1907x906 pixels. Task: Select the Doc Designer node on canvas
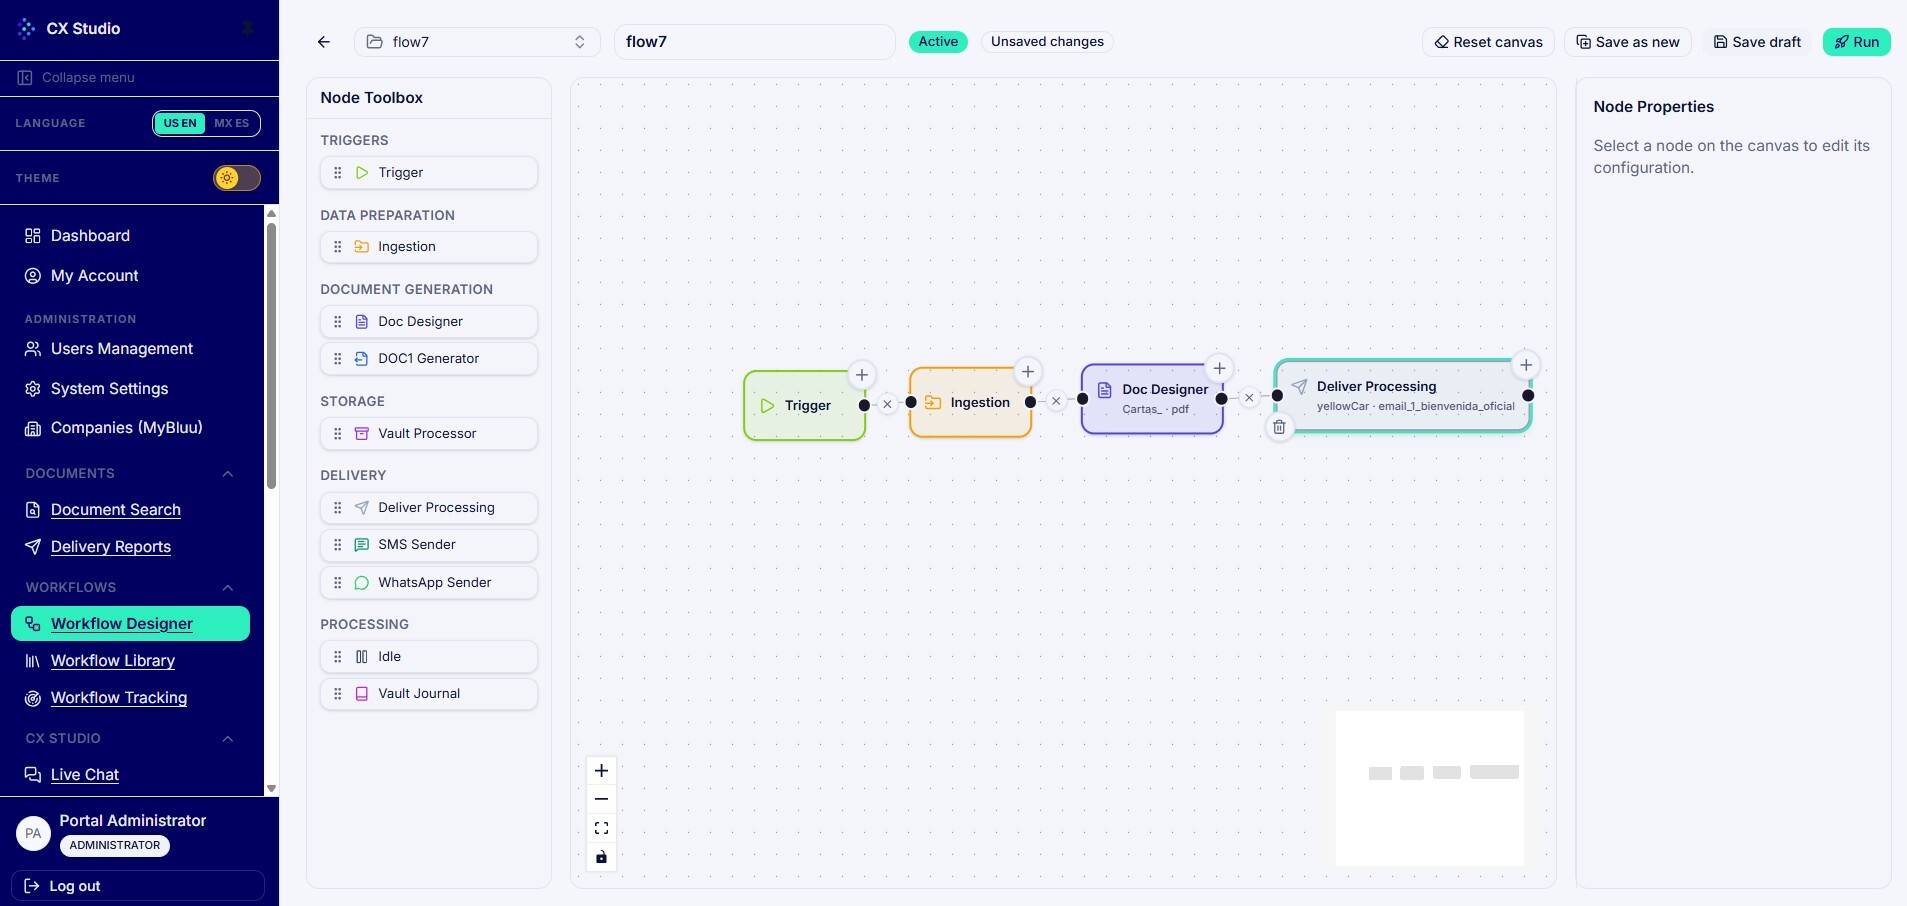pyautogui.click(x=1152, y=399)
